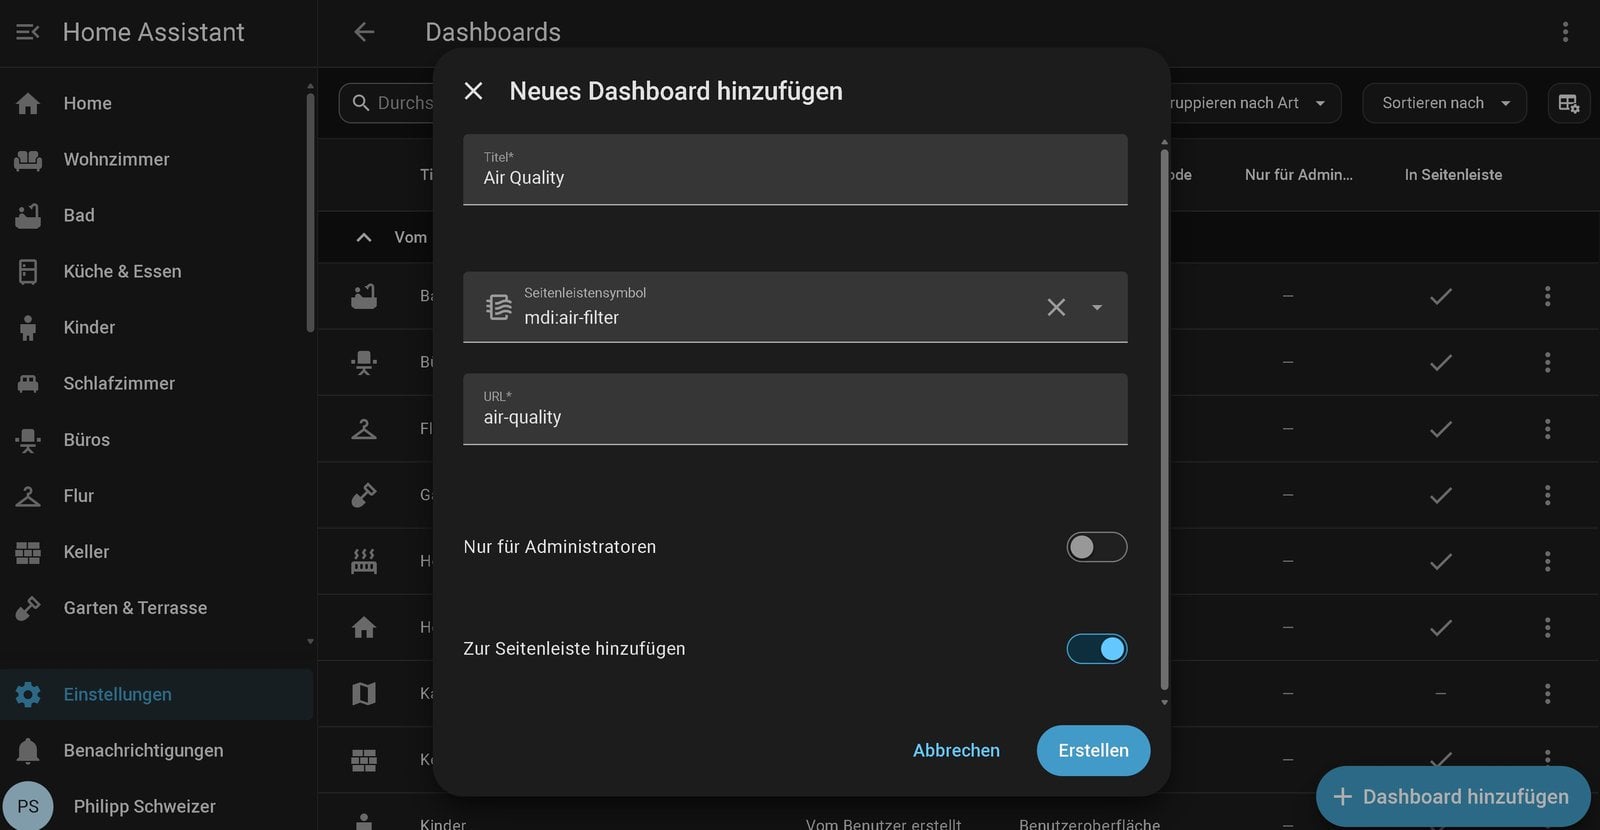The image size is (1600, 830).
Task: Open the Seitenleistensymbol icon dropdown
Action: pos(1097,307)
